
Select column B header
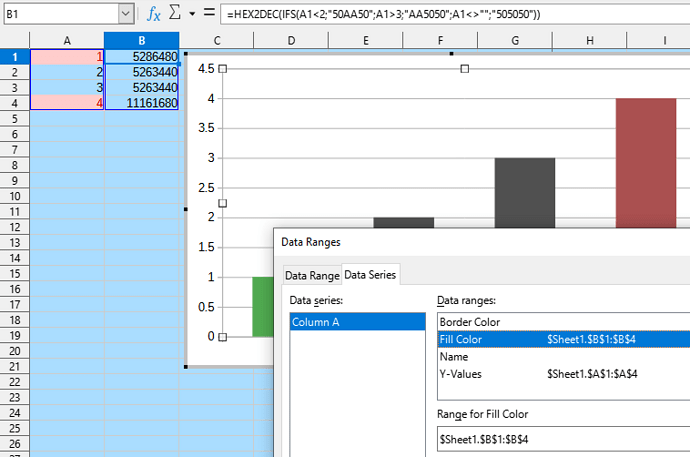pos(142,40)
